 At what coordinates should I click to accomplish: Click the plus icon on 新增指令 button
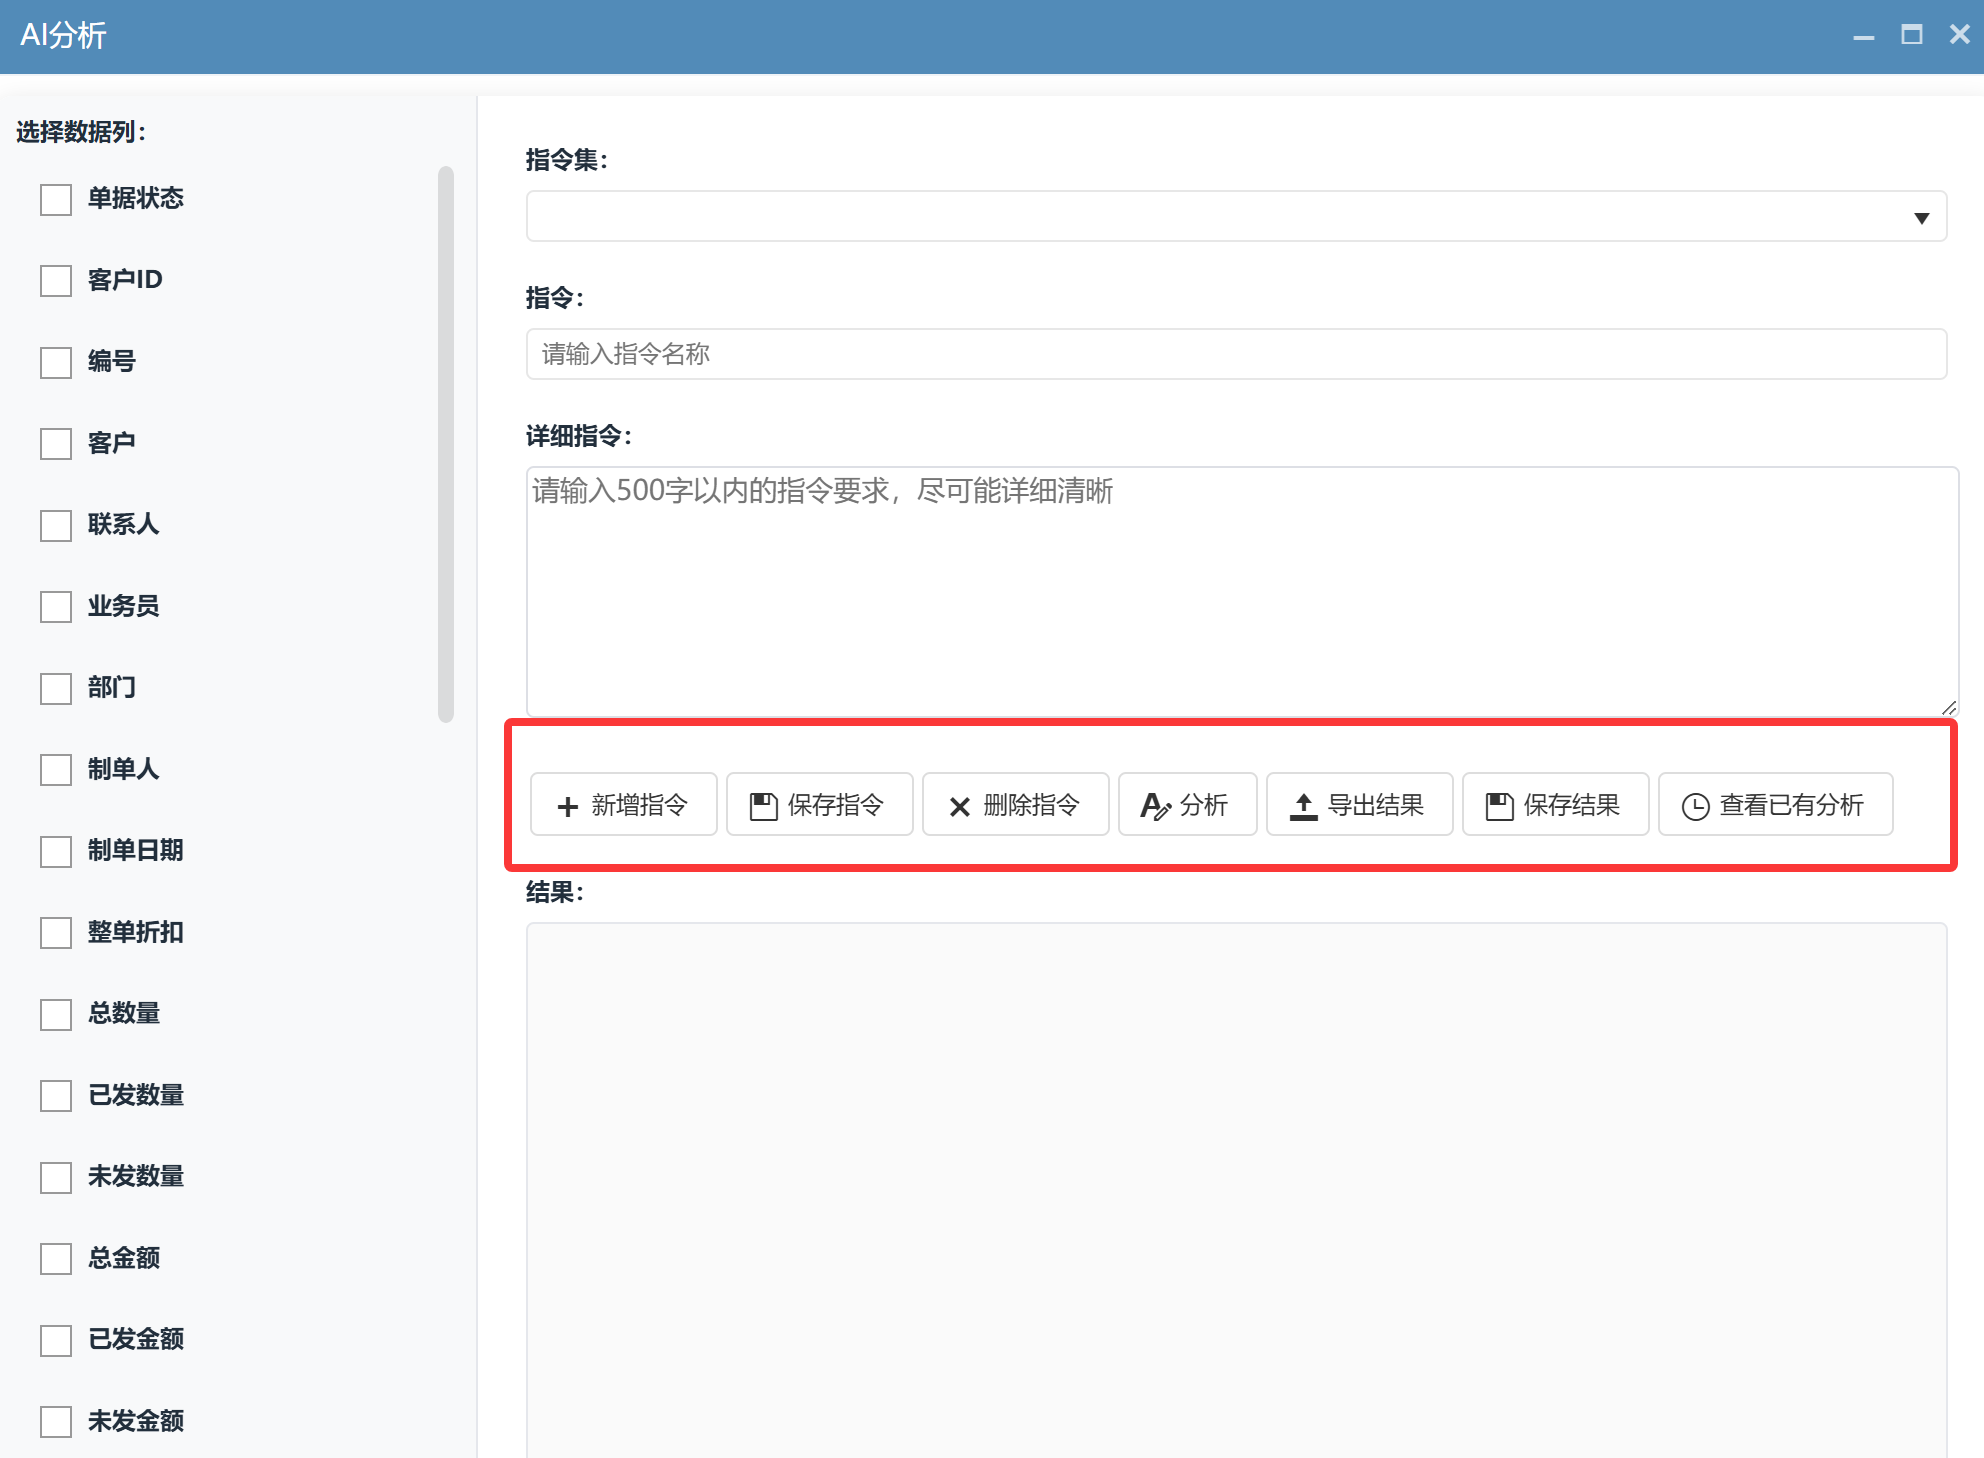(568, 806)
